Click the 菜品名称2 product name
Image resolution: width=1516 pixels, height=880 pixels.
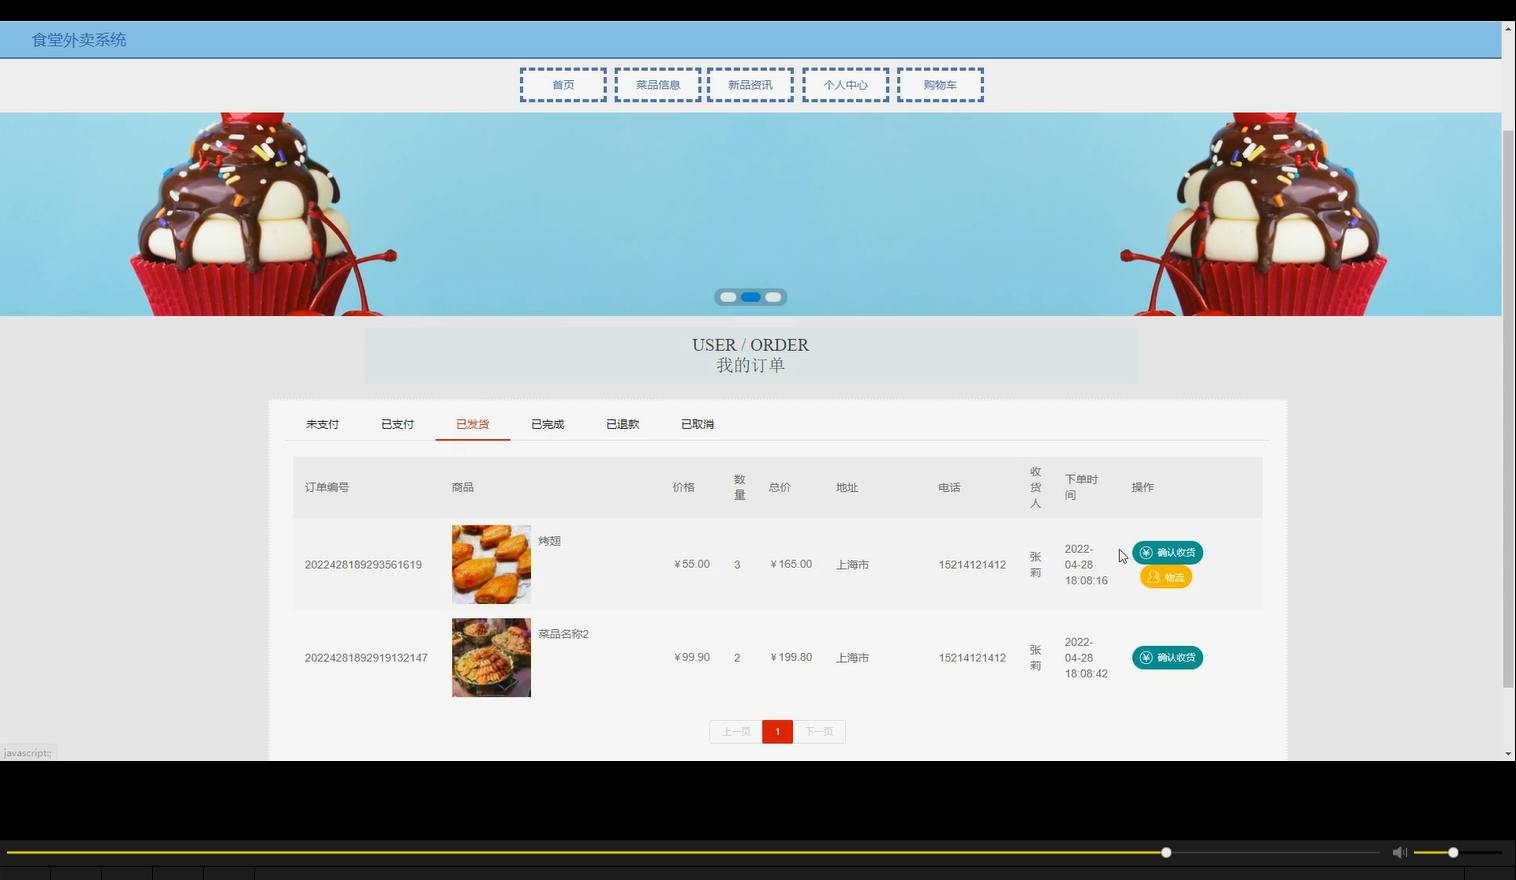click(564, 634)
